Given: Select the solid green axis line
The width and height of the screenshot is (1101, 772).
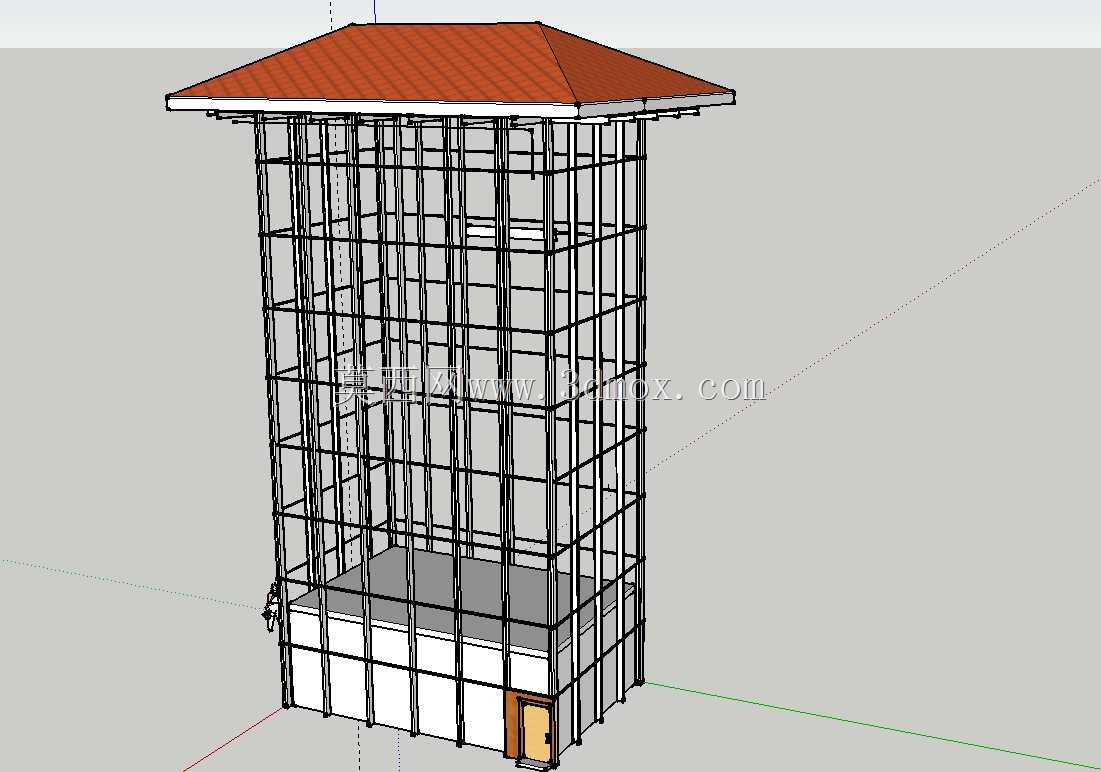Looking at the screenshot, I should point(871,725).
